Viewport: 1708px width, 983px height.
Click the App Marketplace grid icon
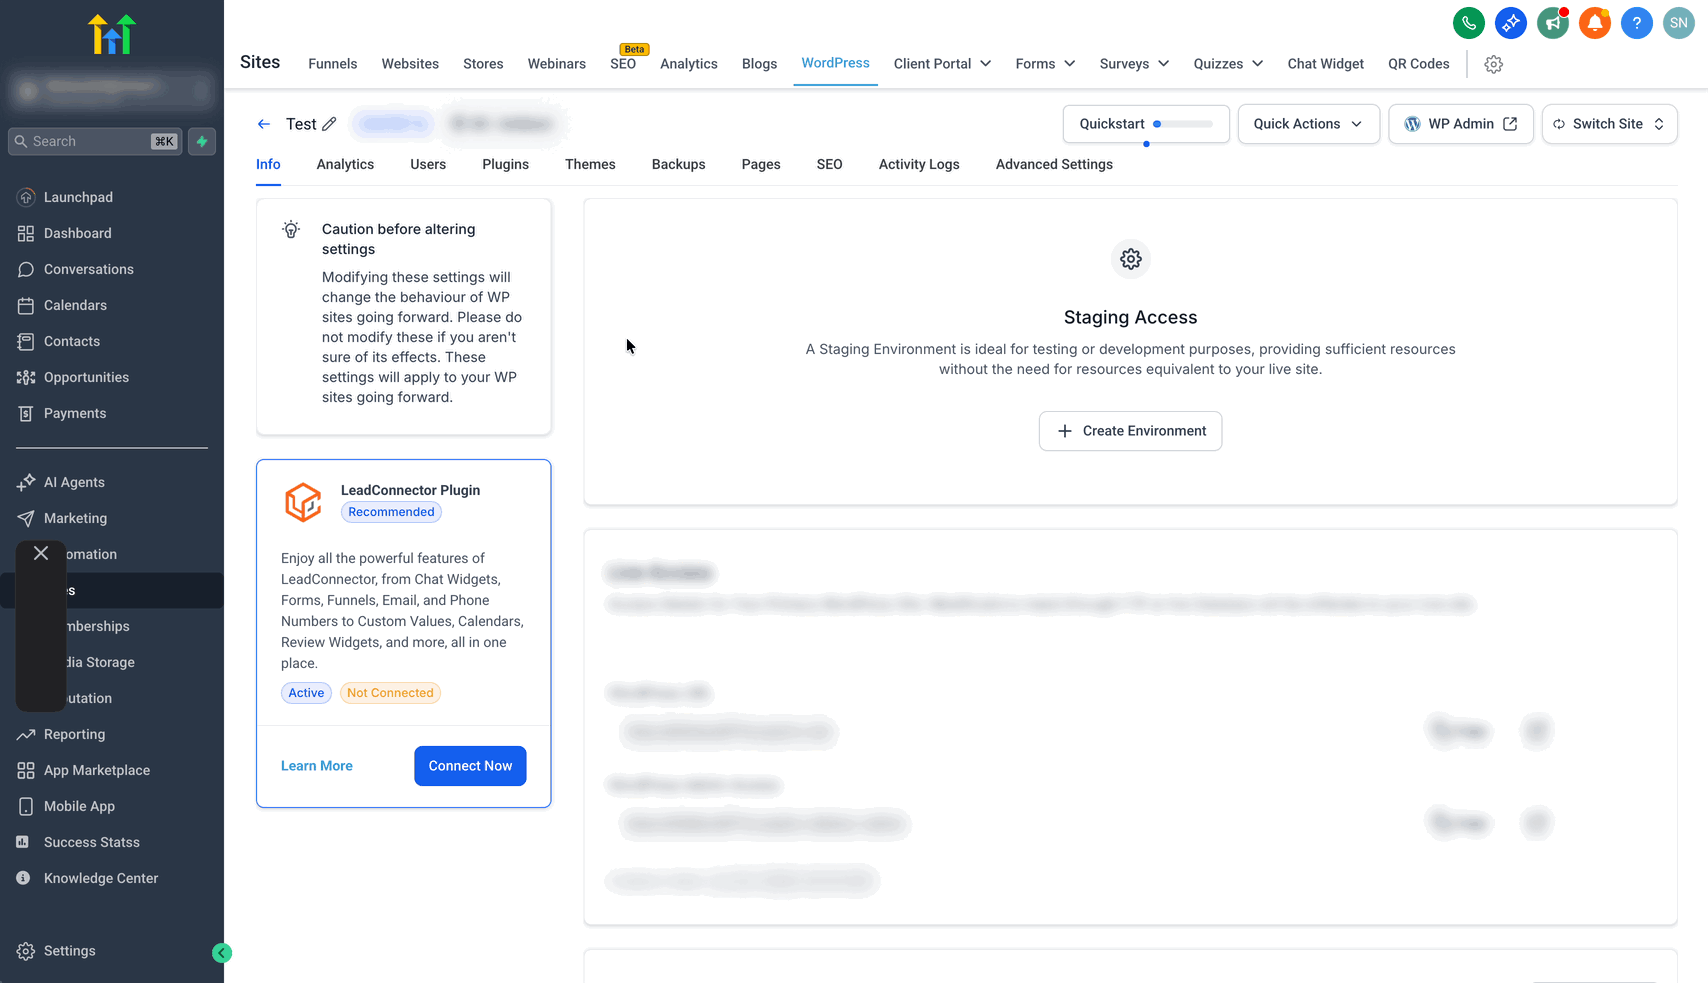point(26,771)
